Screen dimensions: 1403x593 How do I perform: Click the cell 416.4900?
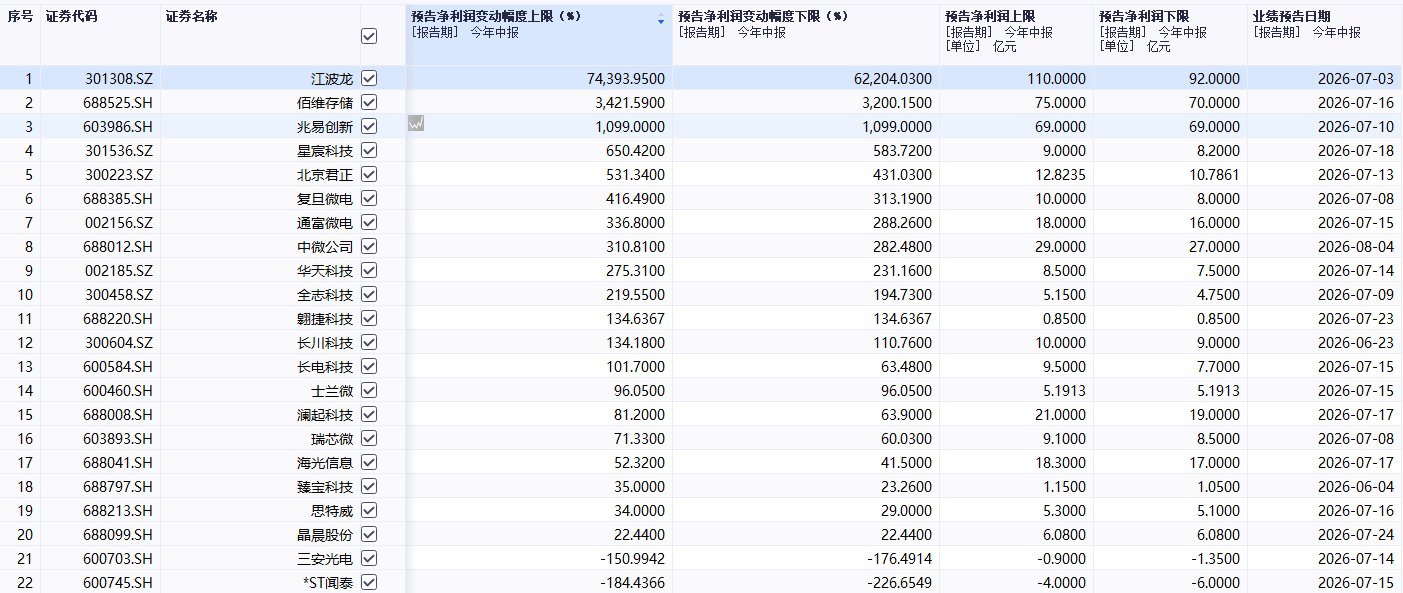coord(636,198)
